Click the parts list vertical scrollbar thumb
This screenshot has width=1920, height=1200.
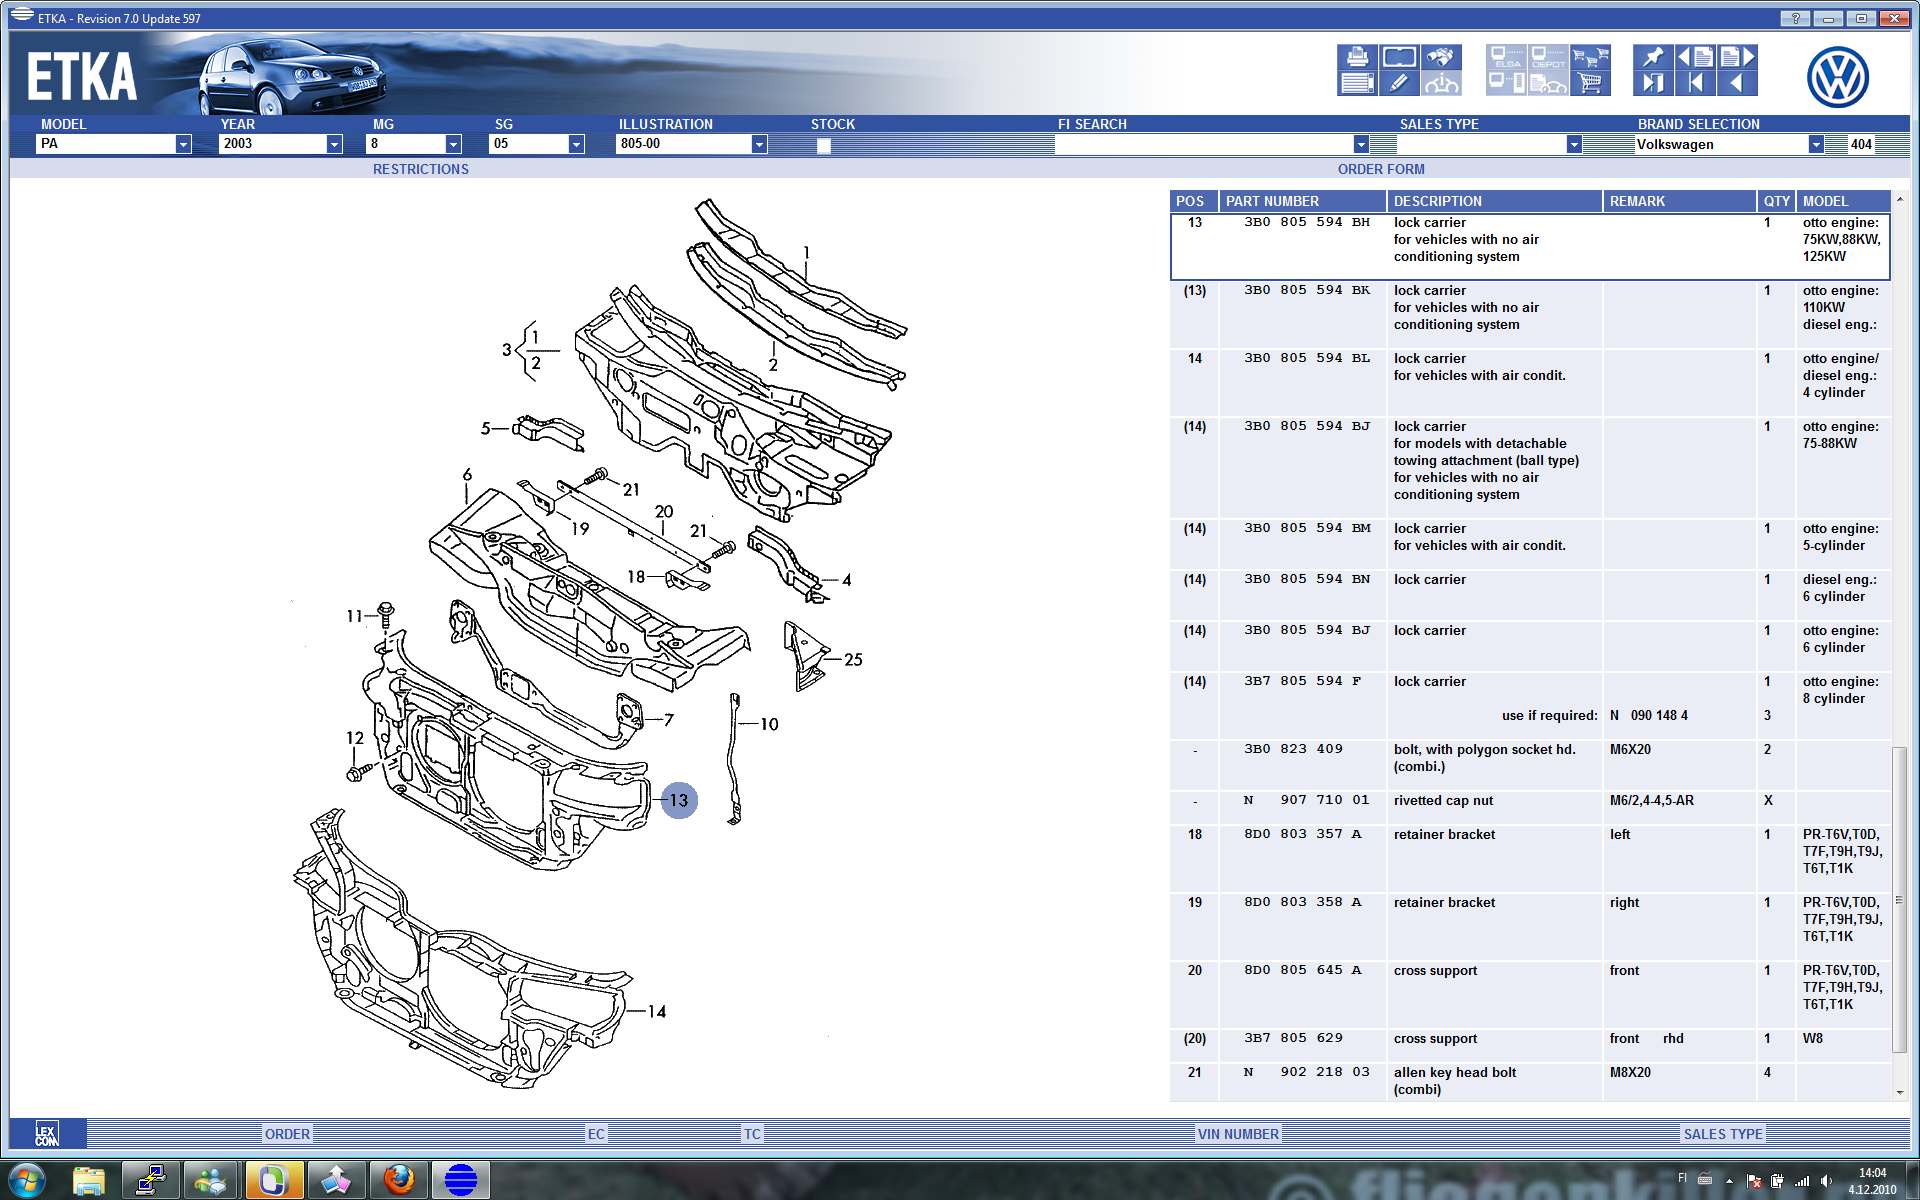coord(1899,900)
